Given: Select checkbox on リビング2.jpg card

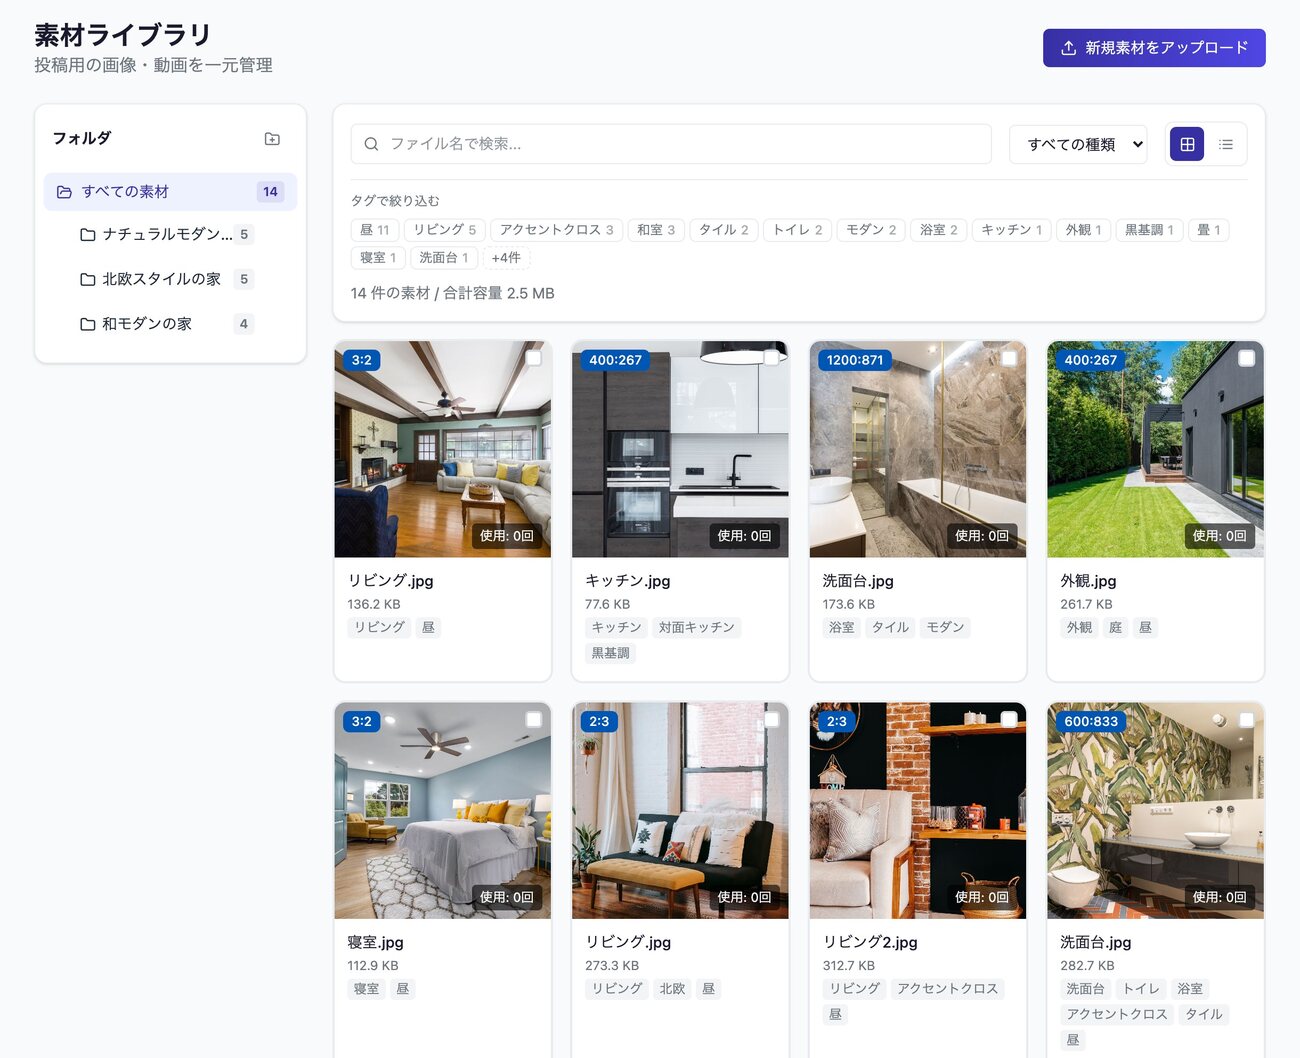Looking at the screenshot, I should [1009, 719].
